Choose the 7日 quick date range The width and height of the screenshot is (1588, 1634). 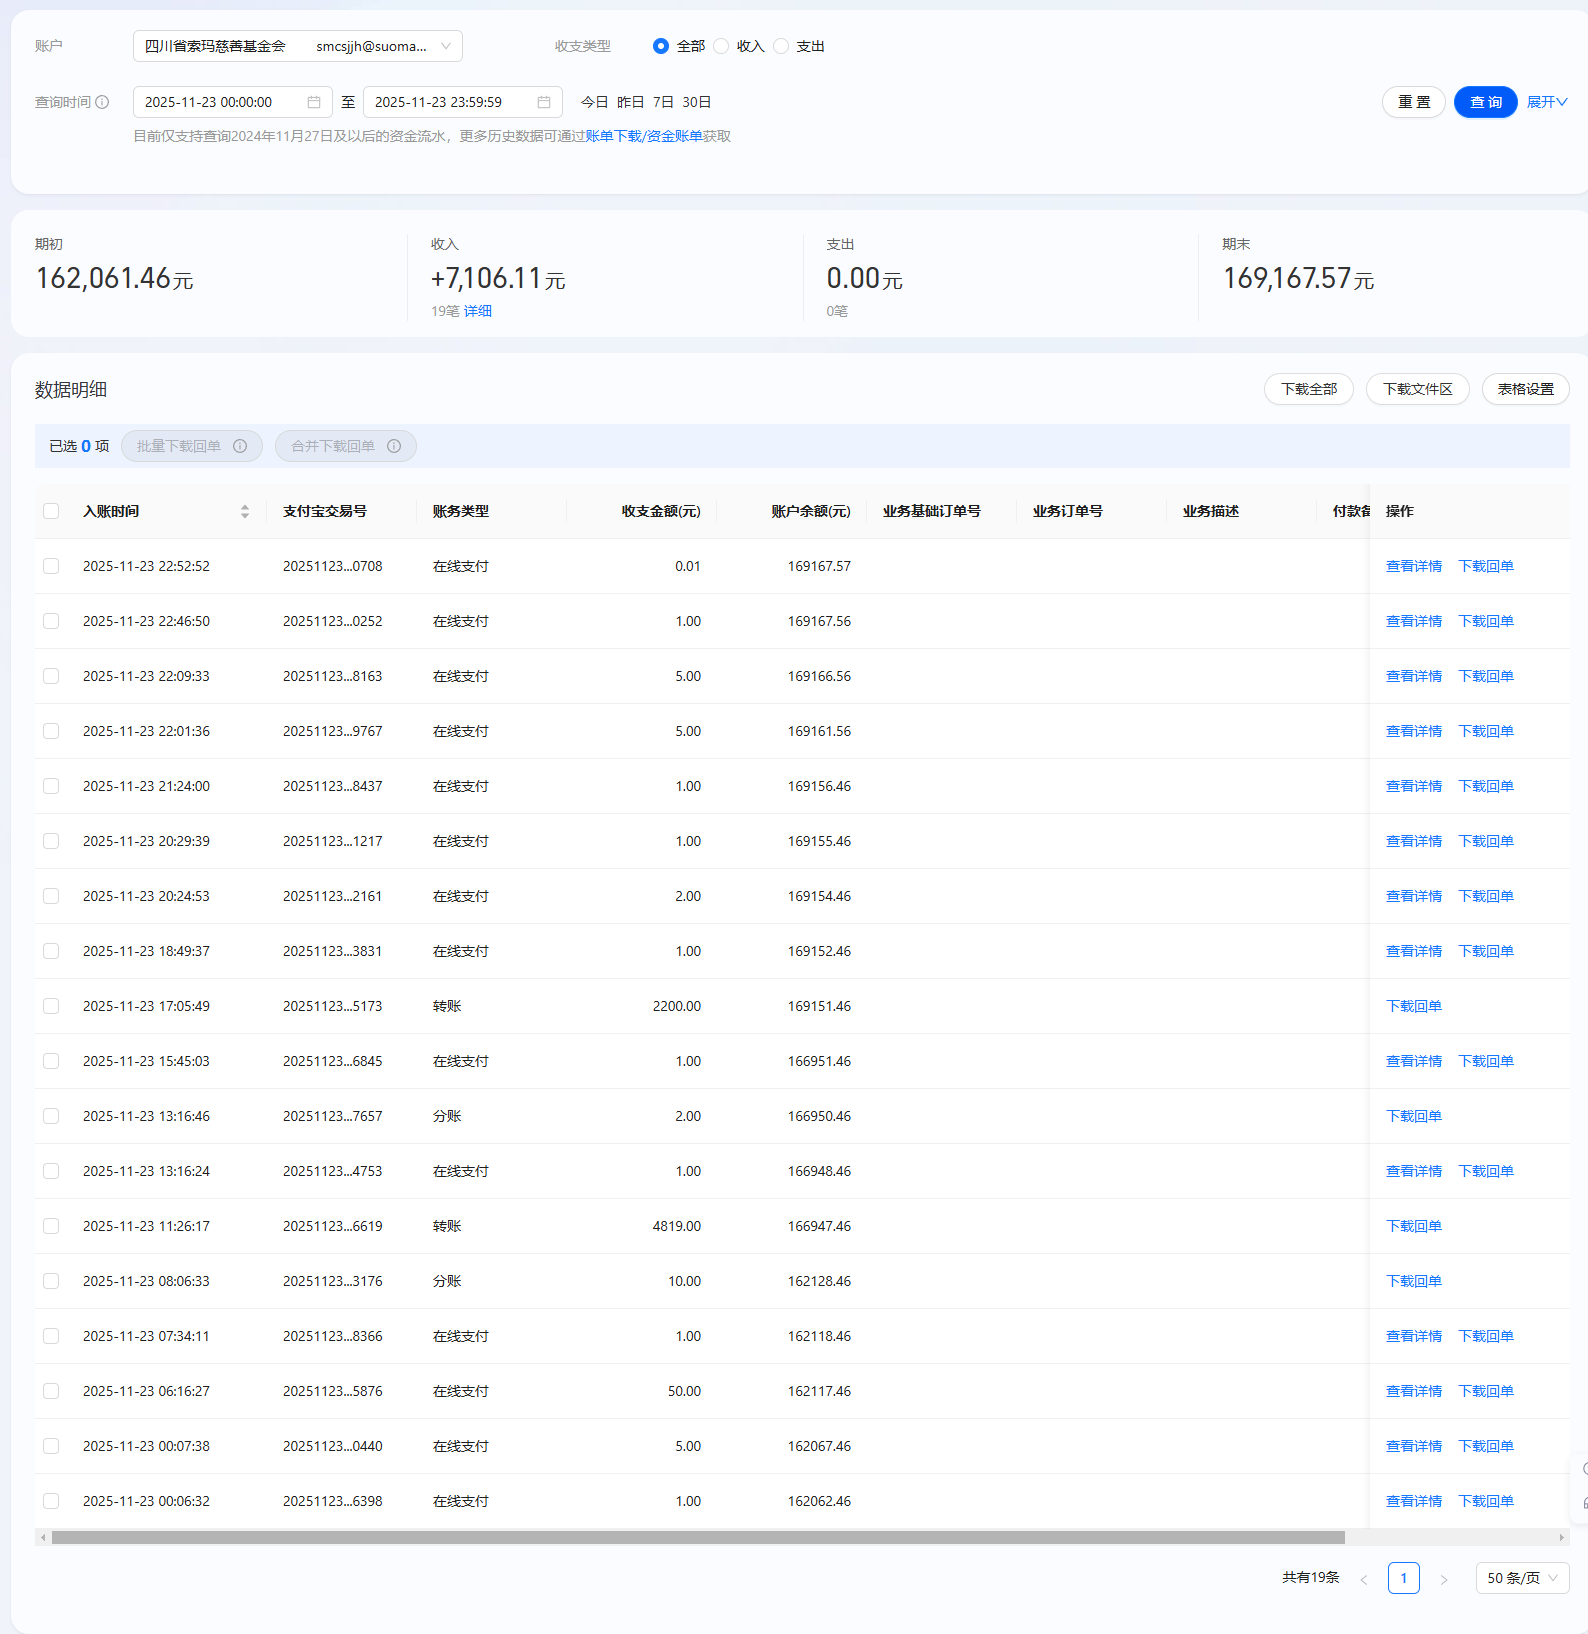(x=663, y=102)
